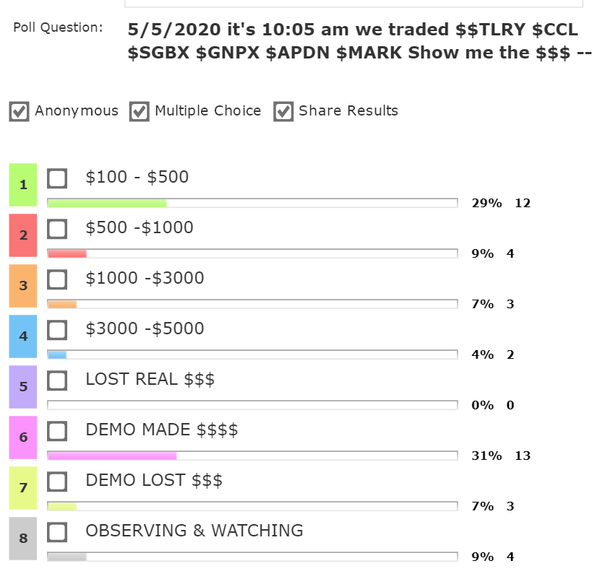Click the purple number 5 swatch
This screenshot has width=600, height=579.
(x=22, y=387)
